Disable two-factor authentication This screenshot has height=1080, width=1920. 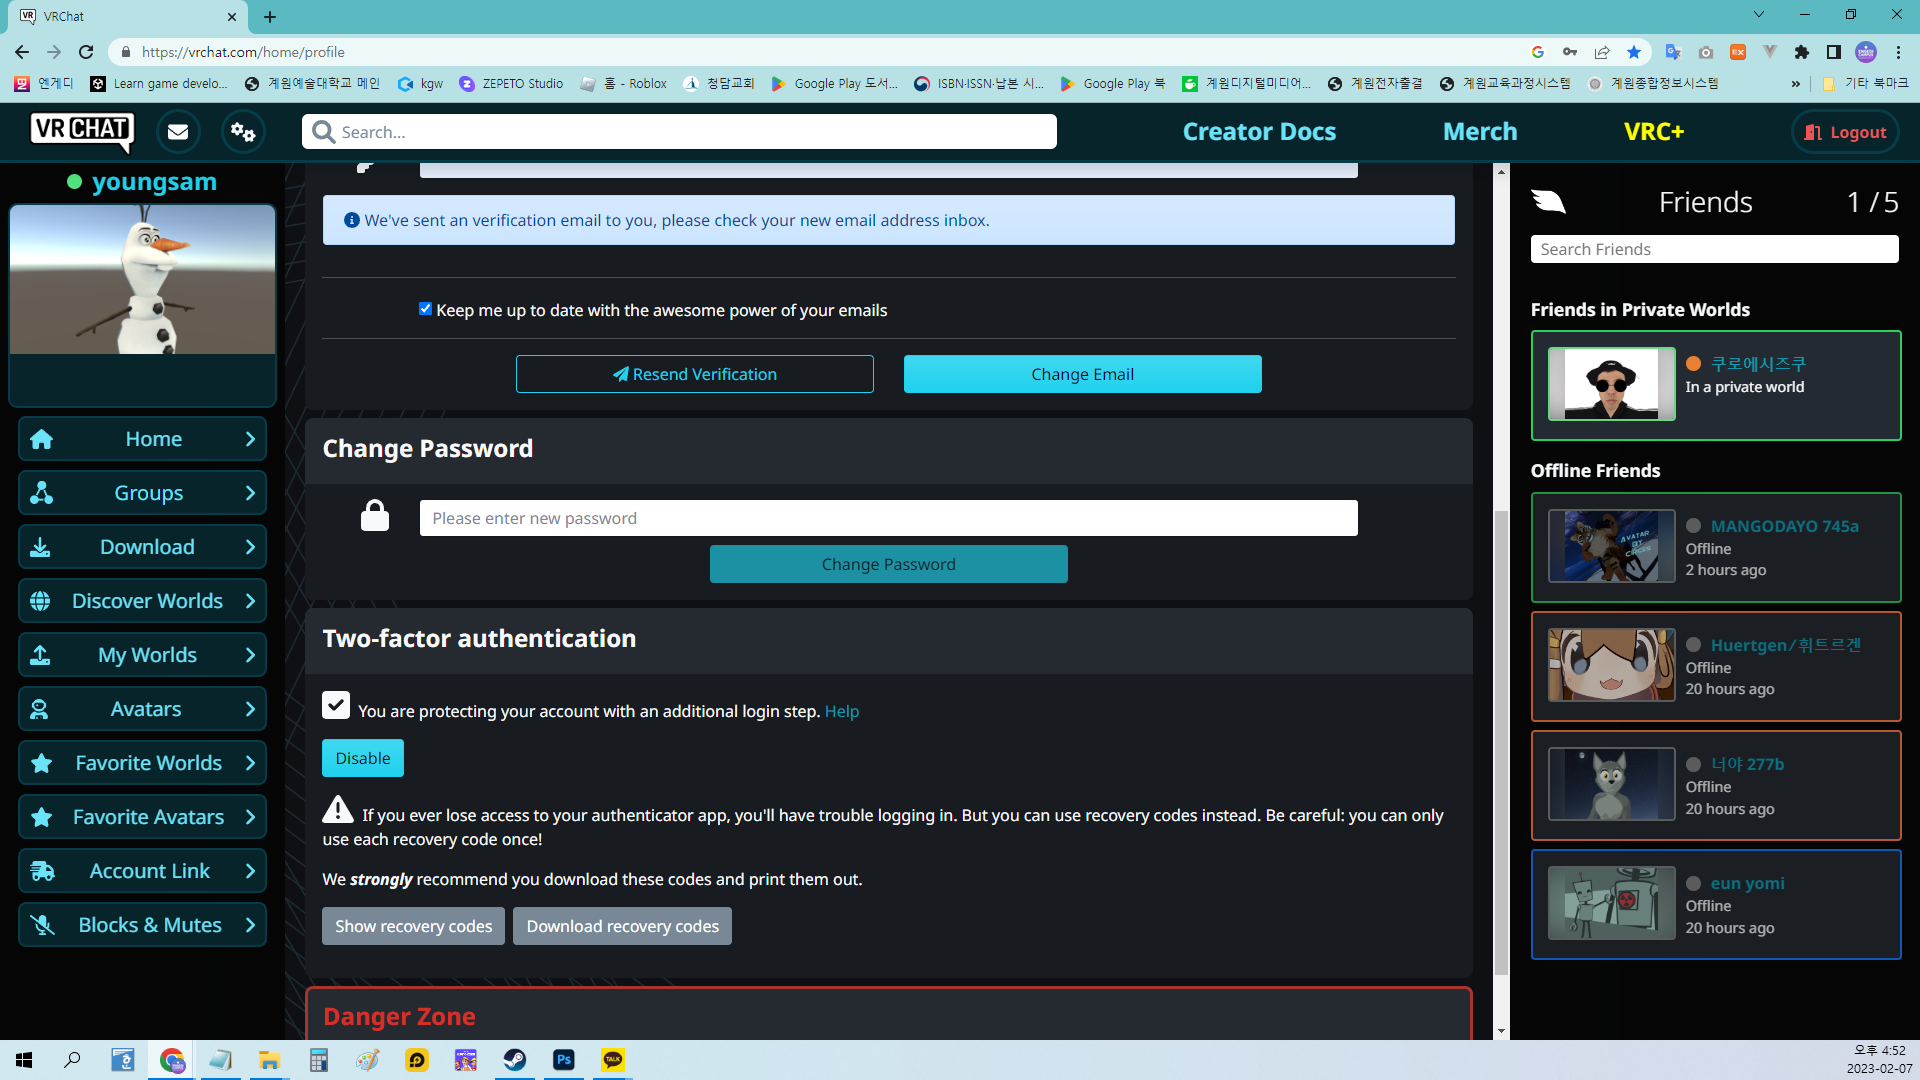pyautogui.click(x=363, y=758)
